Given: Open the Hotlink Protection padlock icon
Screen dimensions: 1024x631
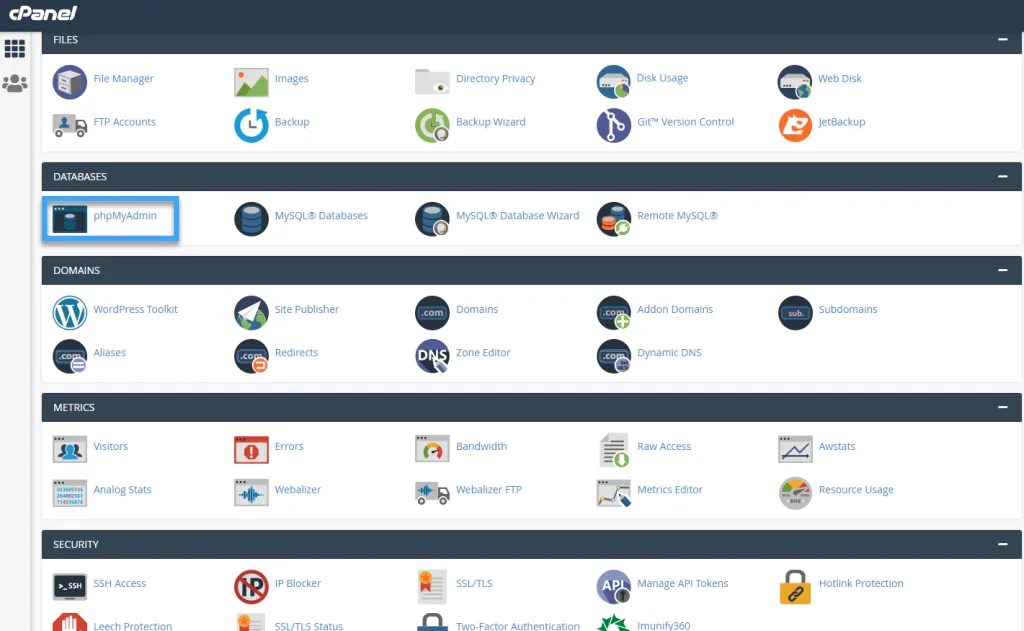Looking at the screenshot, I should coord(795,587).
